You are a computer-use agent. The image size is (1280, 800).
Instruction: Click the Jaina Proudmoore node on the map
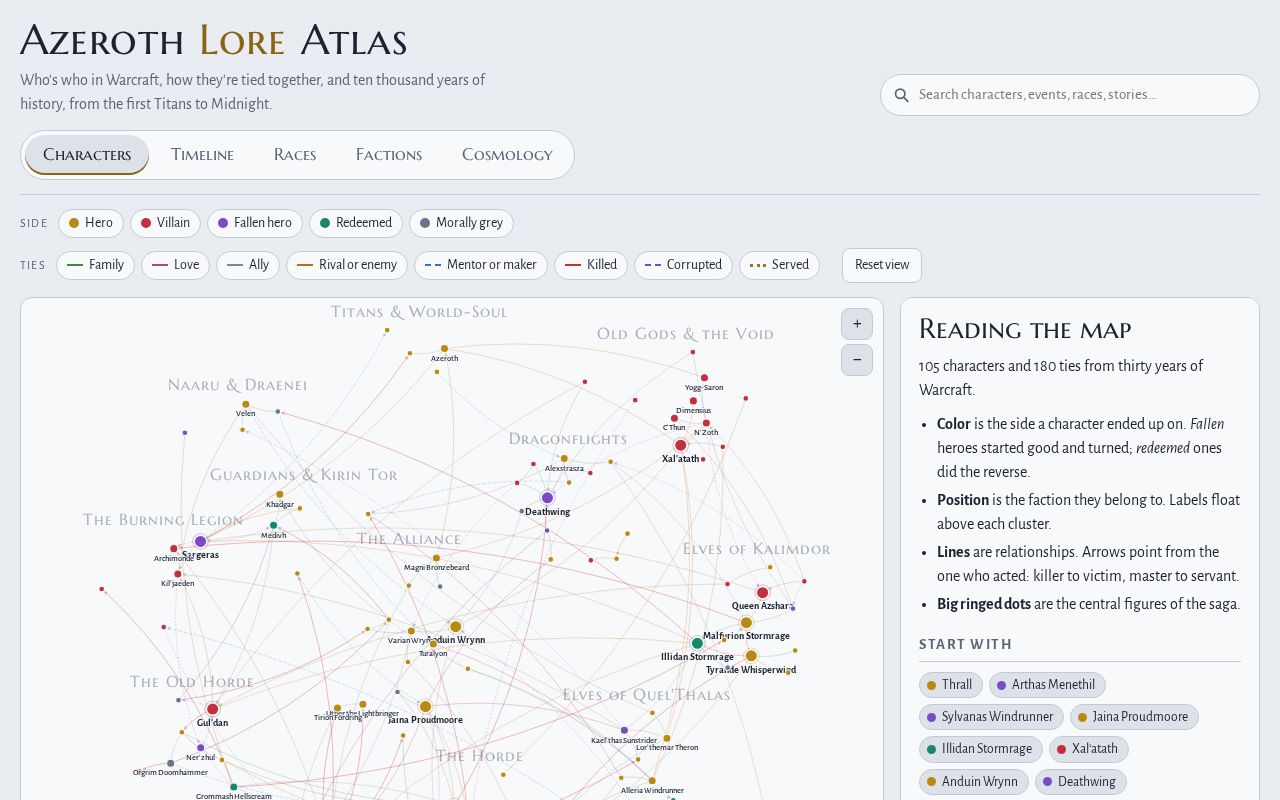pyautogui.click(x=425, y=706)
